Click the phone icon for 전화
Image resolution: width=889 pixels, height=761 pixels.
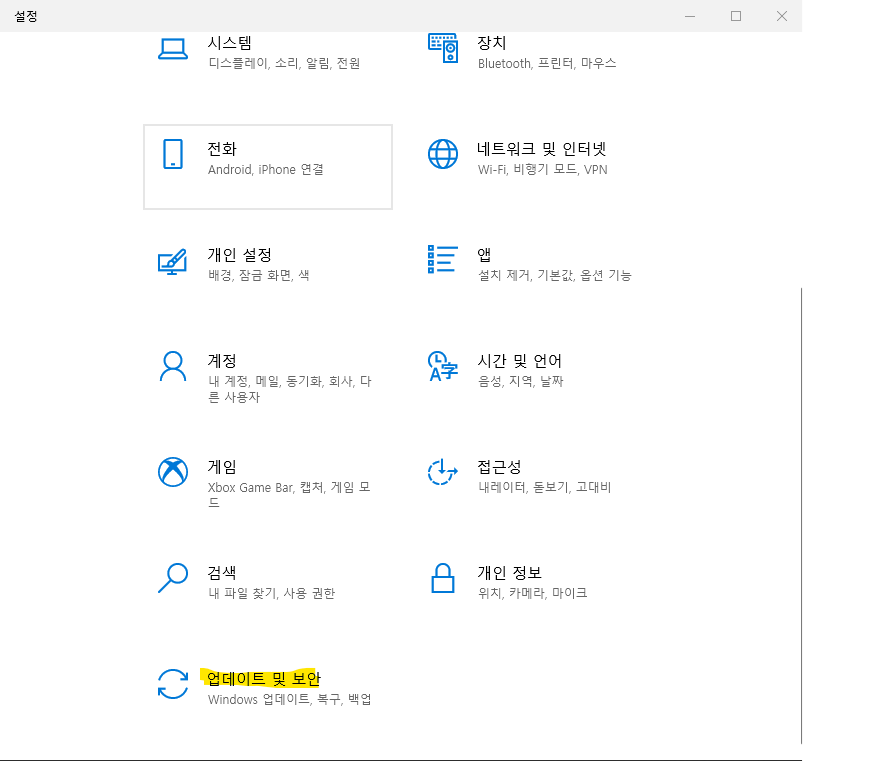(173, 154)
